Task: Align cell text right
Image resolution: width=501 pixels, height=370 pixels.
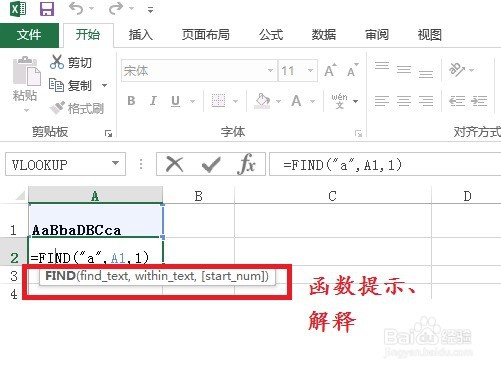Action: coord(426,101)
